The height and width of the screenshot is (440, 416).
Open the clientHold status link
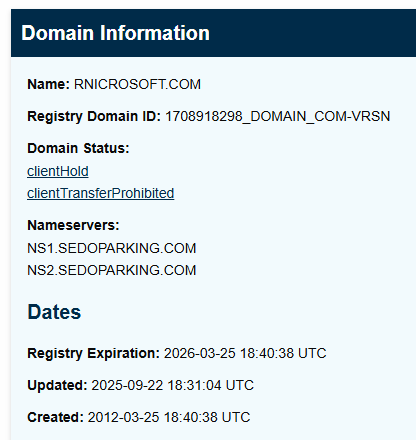(58, 171)
